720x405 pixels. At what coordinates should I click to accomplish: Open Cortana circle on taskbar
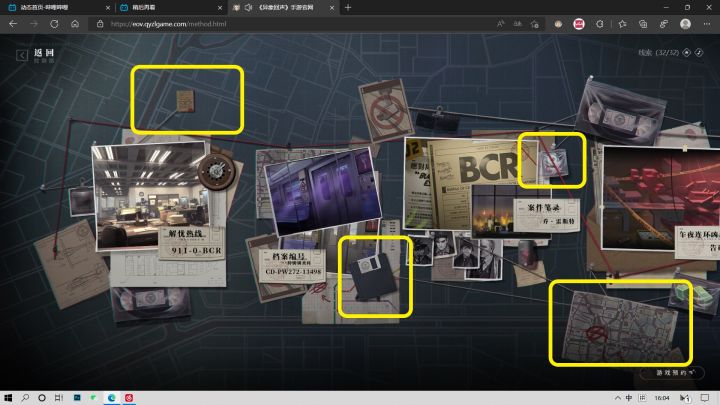click(42, 398)
